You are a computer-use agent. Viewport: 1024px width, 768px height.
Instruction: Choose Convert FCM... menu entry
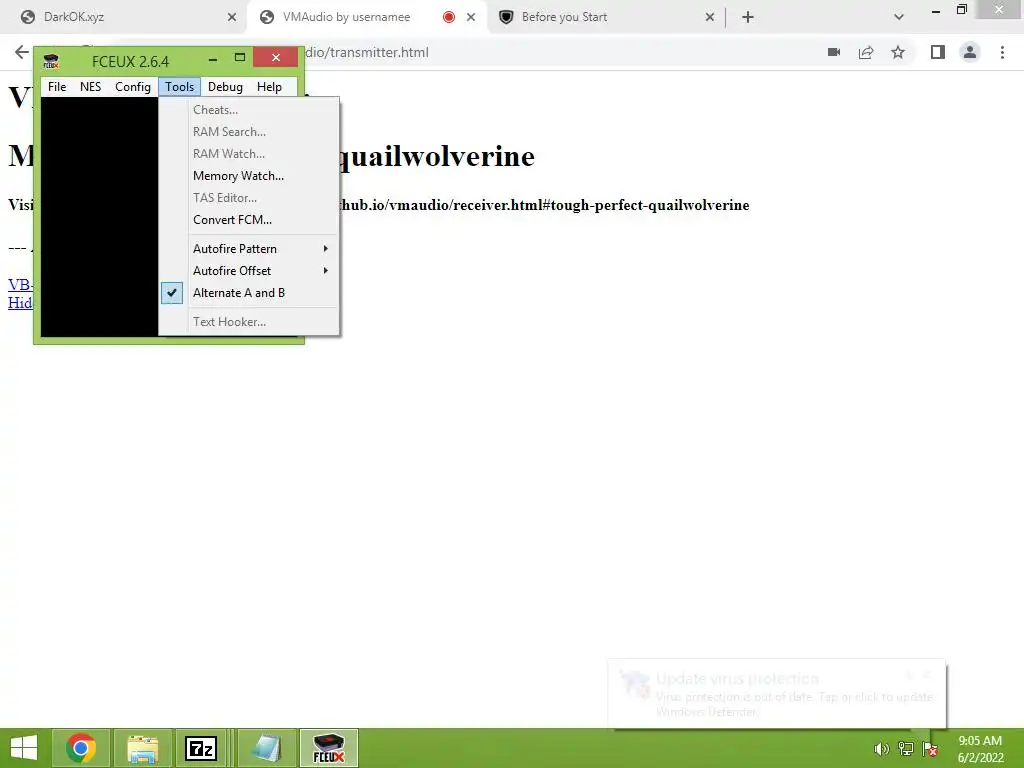[x=249, y=220]
